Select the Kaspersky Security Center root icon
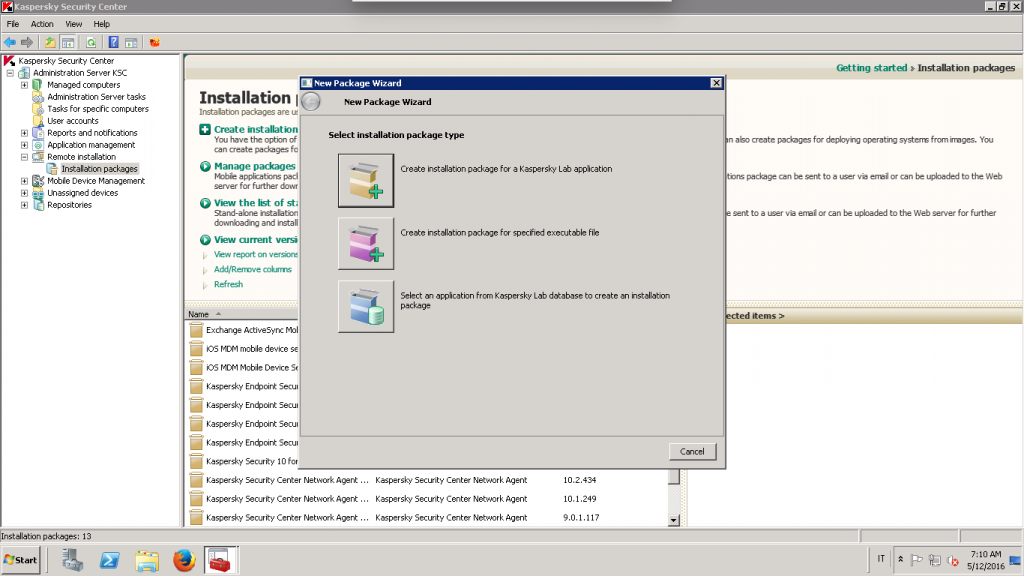Screen dimensions: 1024x576 9,61
